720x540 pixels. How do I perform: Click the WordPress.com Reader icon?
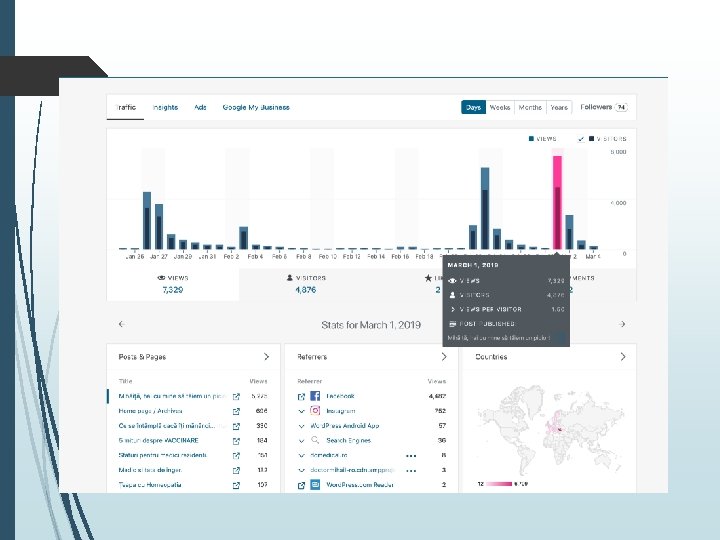315,484
